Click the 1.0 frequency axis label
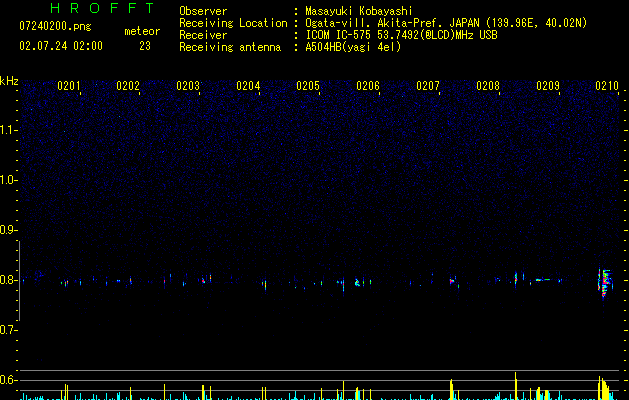 click(x=8, y=180)
